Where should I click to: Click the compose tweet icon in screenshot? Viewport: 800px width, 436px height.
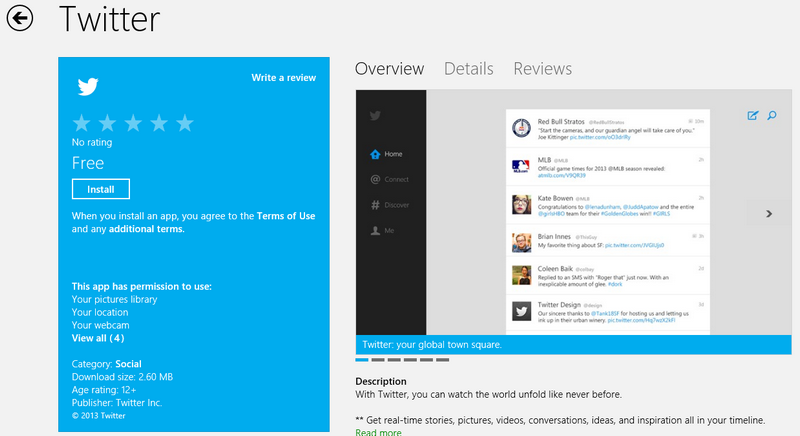click(753, 116)
